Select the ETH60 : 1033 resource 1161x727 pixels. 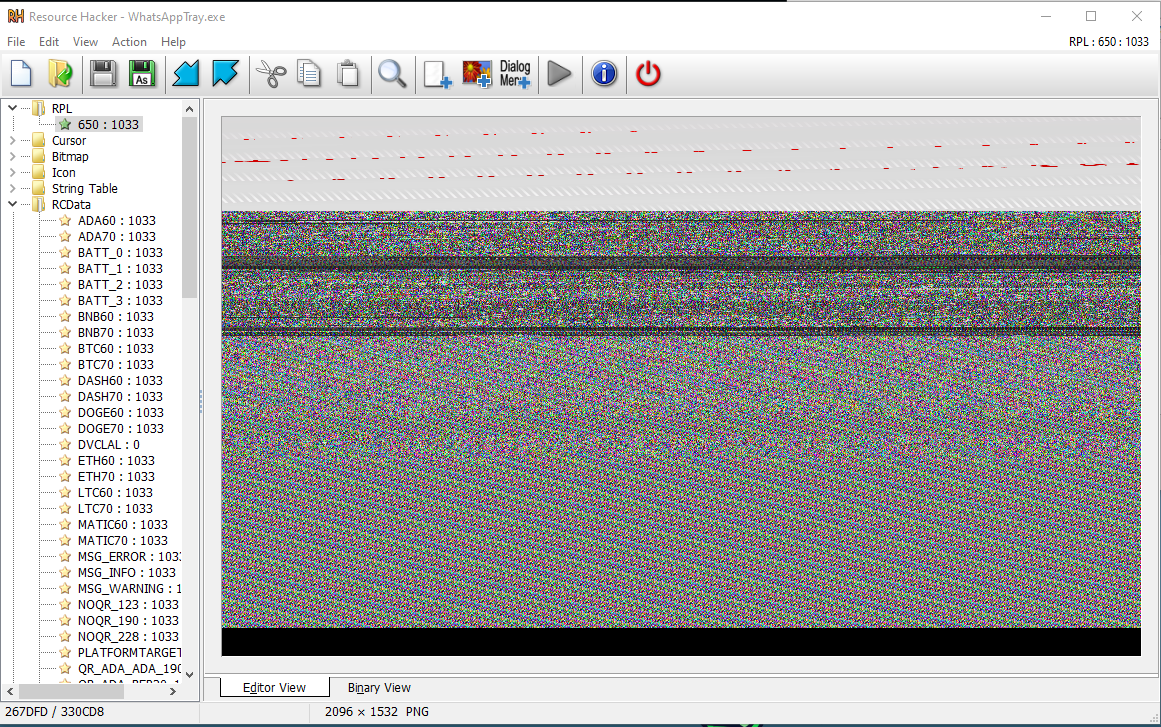[x=116, y=460]
